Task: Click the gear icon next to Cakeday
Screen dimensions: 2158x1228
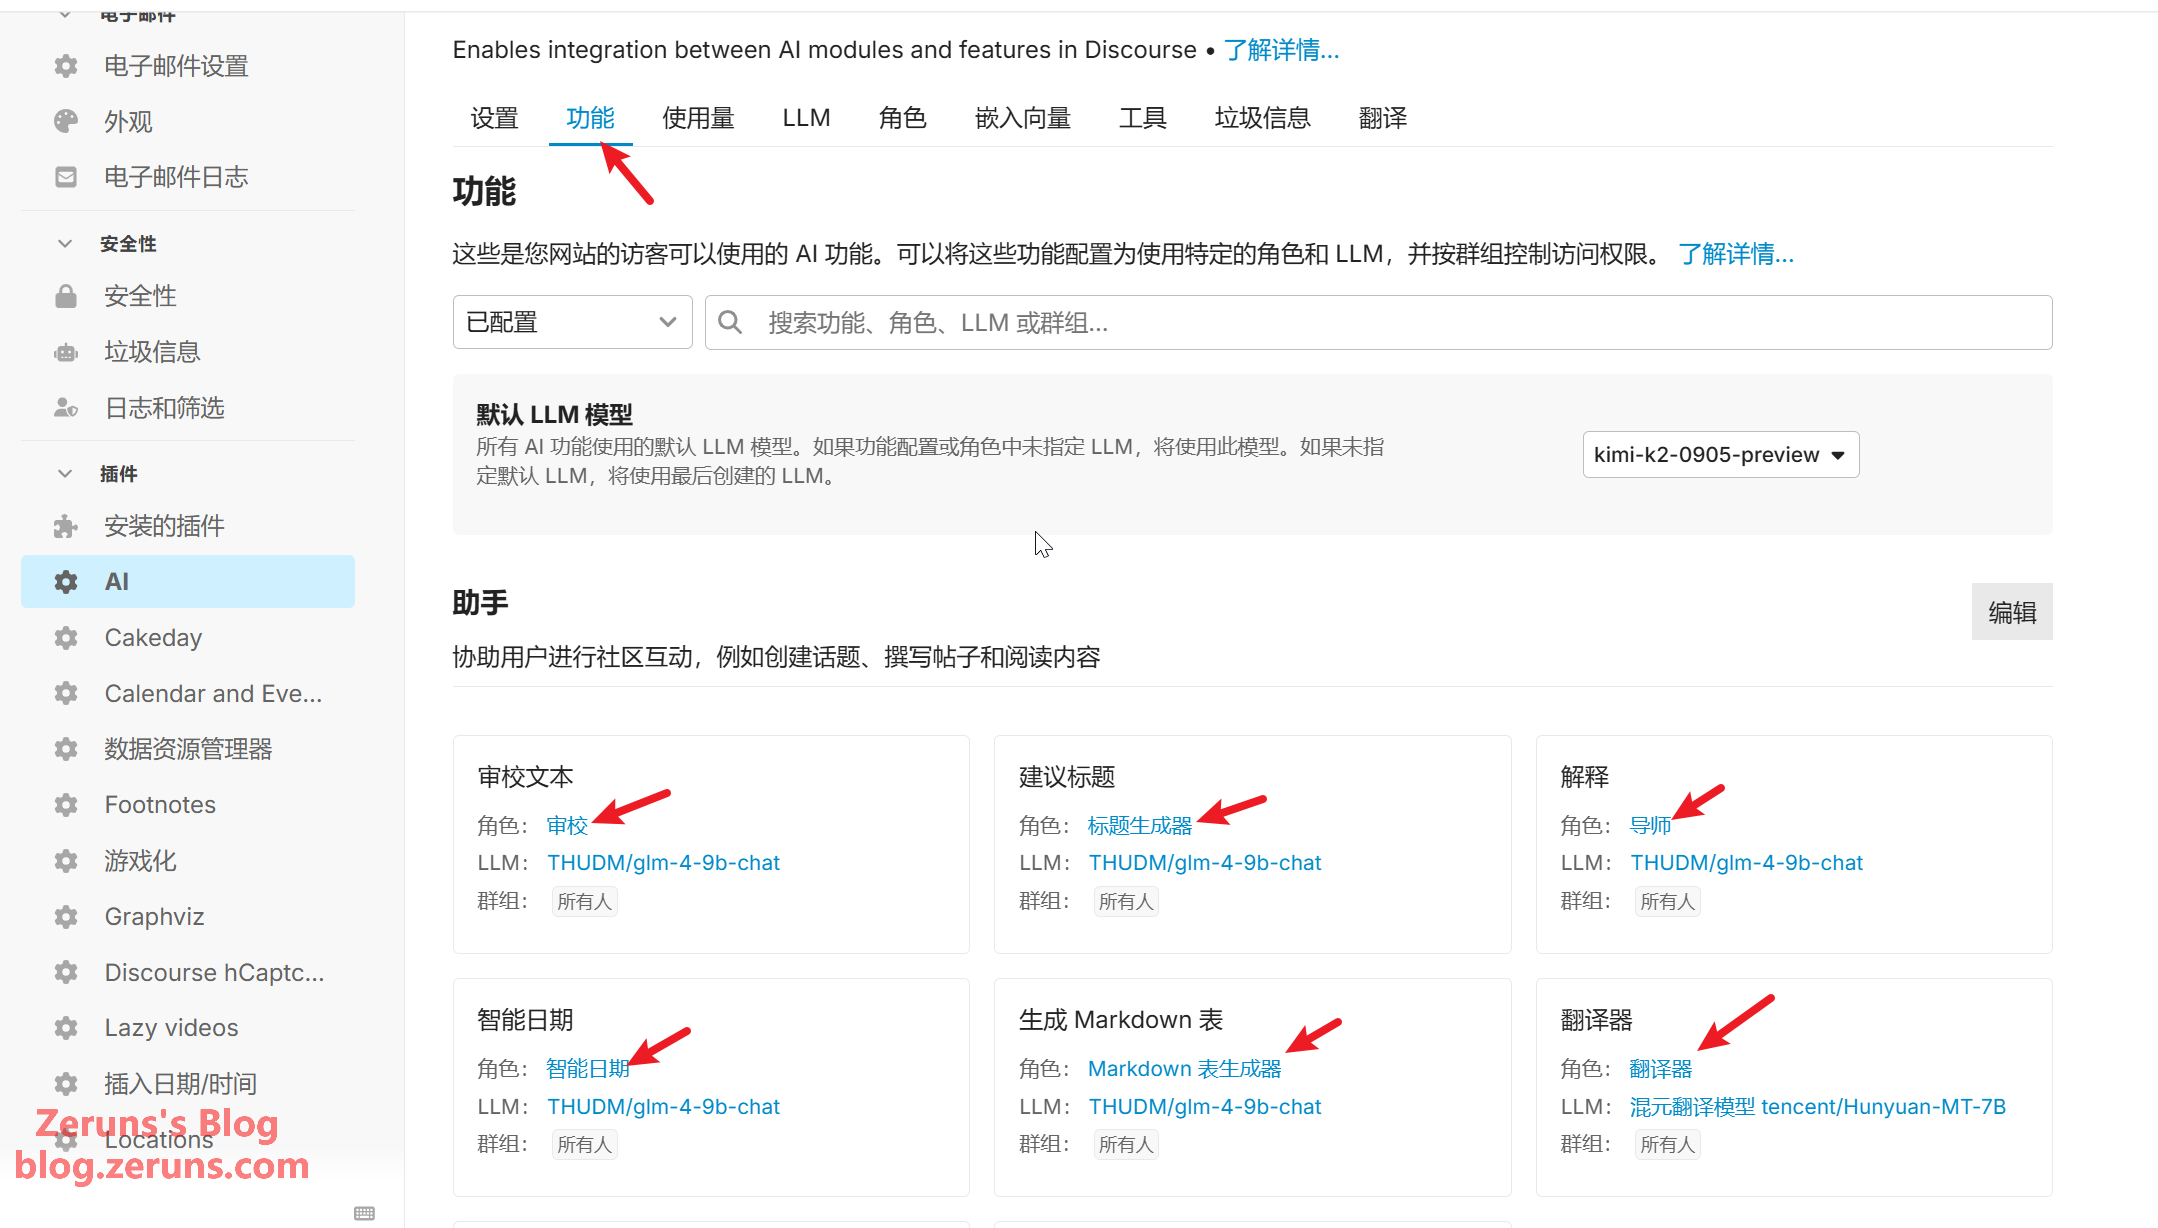Action: coord(66,638)
